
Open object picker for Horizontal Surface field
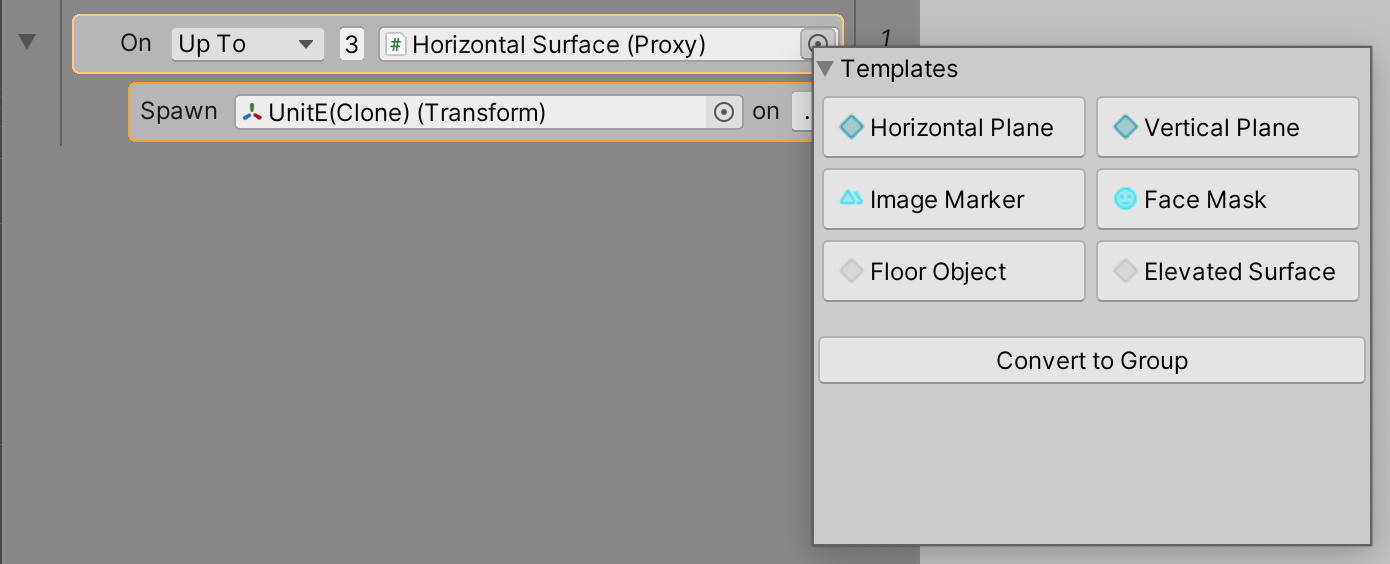(817, 44)
